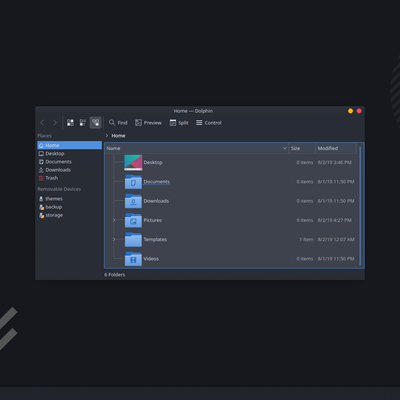Click the Home breadcrumb in location bar
The image size is (400, 400).
[x=118, y=136]
